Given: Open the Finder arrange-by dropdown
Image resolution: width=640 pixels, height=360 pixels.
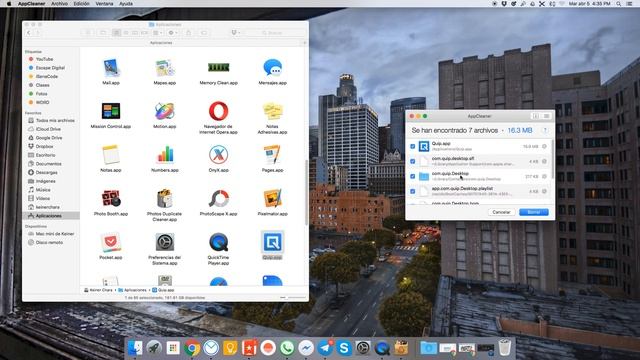Looking at the screenshot, I should [x=157, y=33].
